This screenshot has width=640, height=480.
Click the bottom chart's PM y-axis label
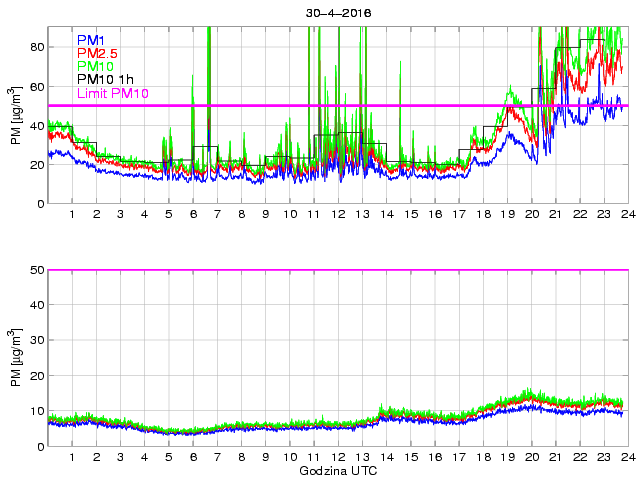pos(16,358)
